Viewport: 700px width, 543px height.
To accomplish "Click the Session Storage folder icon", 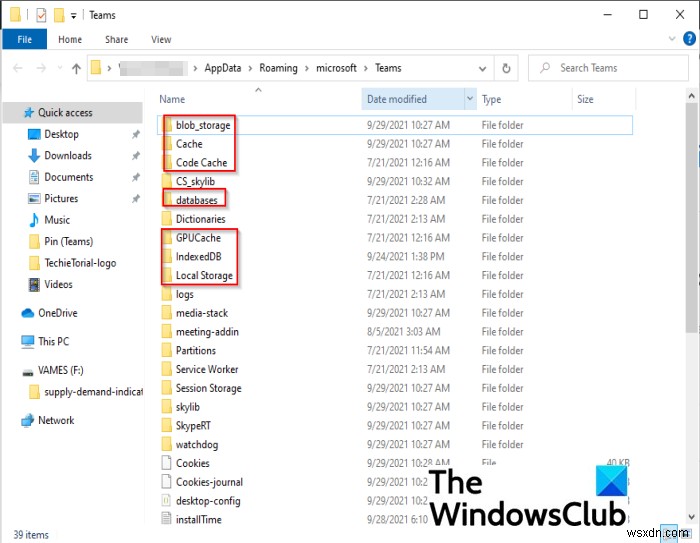I will pyautogui.click(x=167, y=388).
